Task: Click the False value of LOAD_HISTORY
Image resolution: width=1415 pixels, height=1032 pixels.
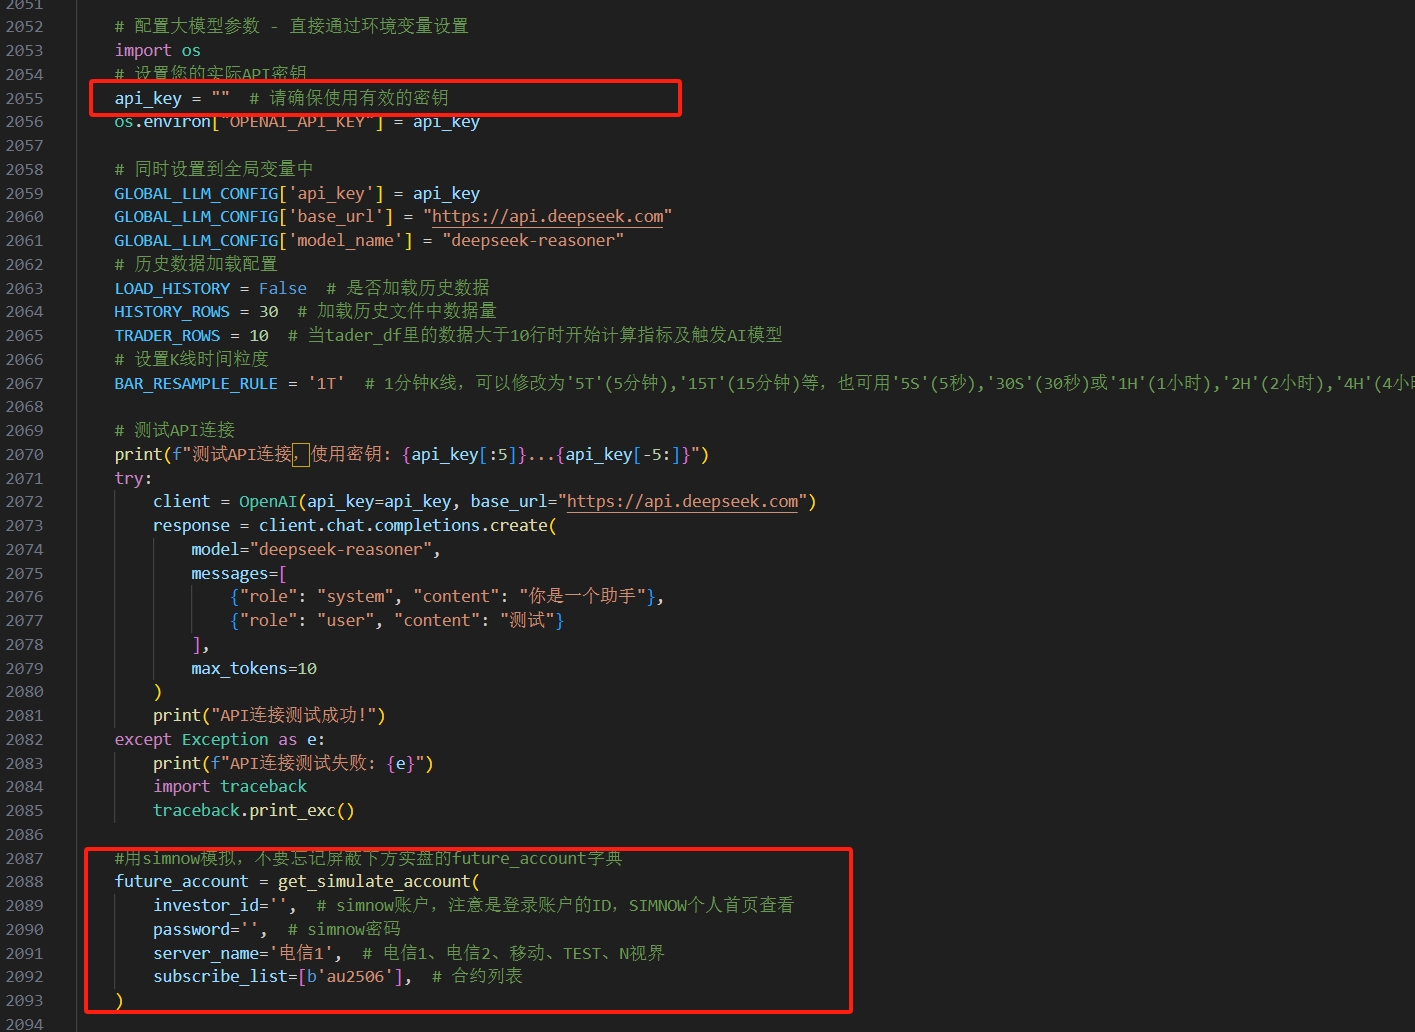Action: (283, 288)
